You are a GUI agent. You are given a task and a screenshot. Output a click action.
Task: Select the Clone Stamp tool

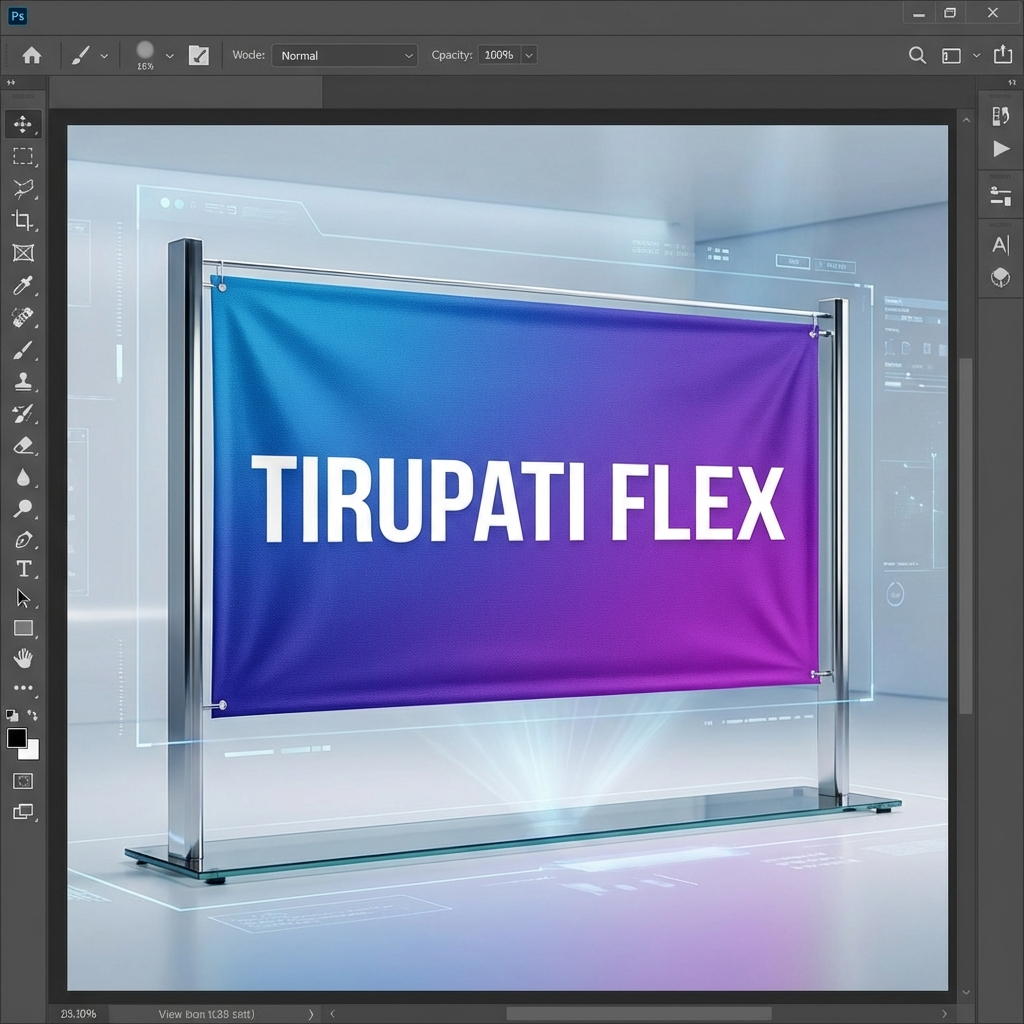pyautogui.click(x=23, y=382)
